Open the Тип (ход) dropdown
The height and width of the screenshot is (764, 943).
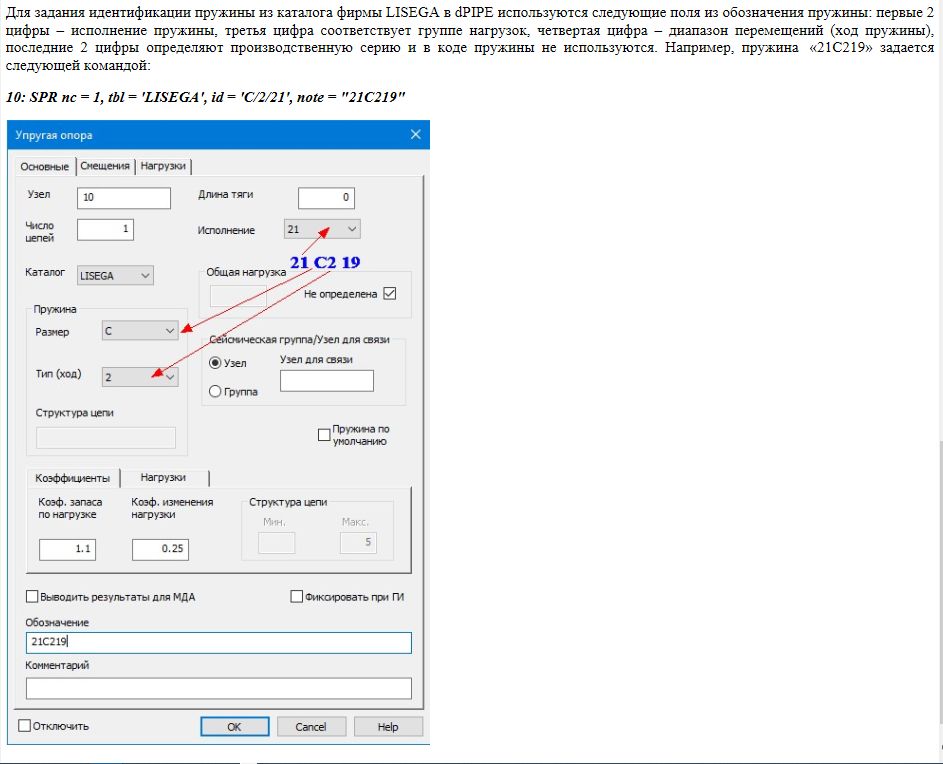click(x=140, y=376)
